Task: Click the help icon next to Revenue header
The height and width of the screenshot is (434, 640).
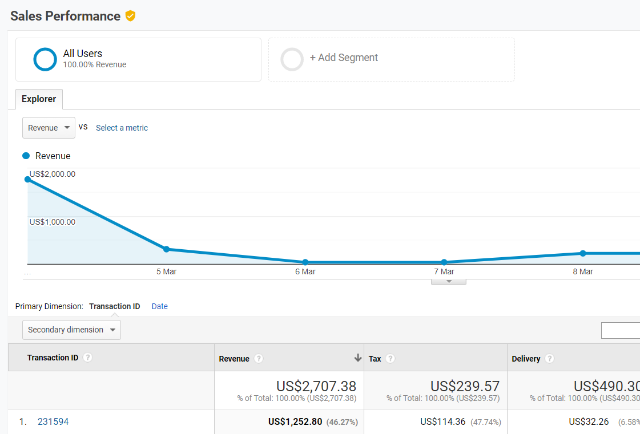Action: point(259,358)
